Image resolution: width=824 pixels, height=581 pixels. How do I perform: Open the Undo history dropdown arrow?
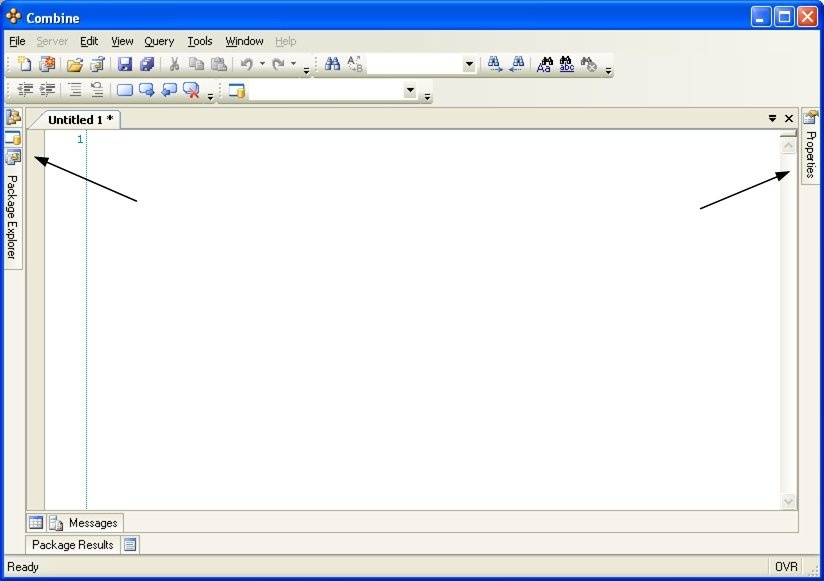tap(263, 65)
